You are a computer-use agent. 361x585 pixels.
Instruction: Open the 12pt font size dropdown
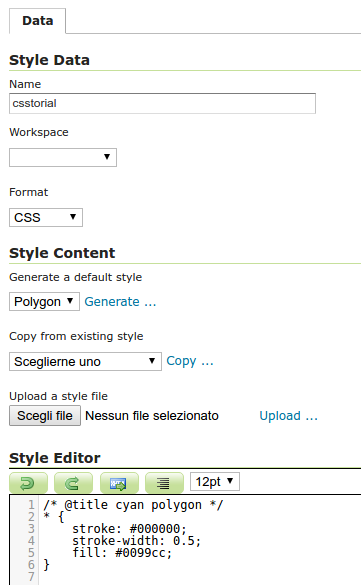[x=215, y=482]
